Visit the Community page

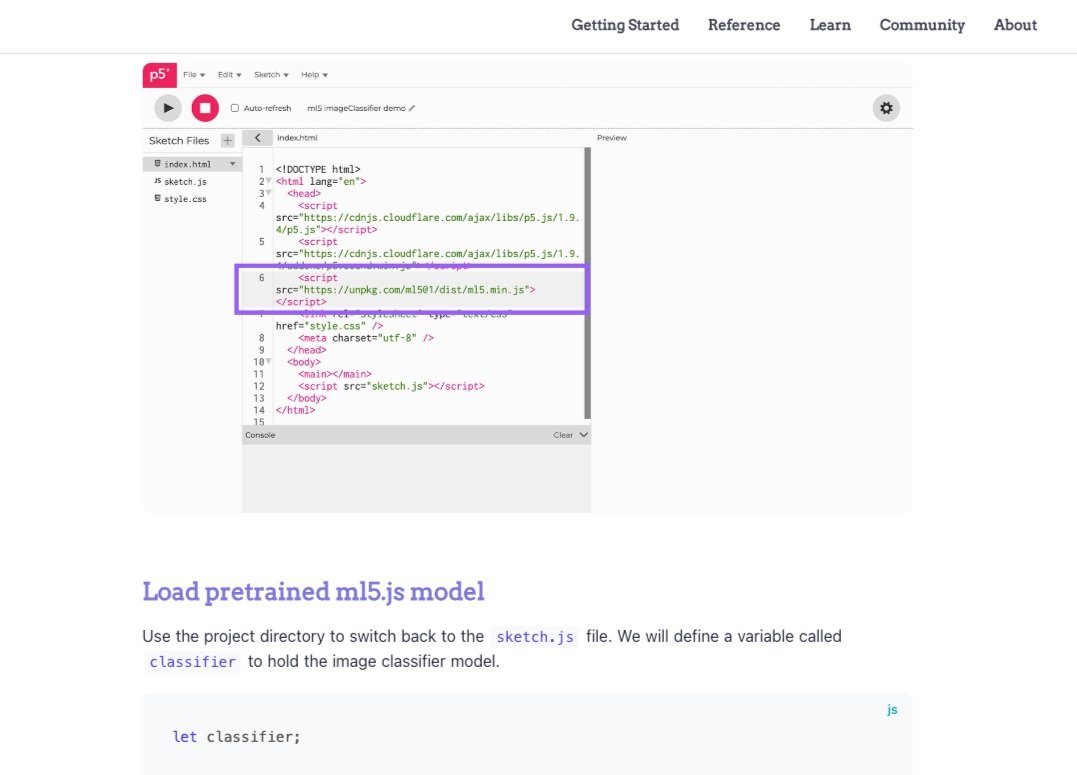(x=922, y=25)
